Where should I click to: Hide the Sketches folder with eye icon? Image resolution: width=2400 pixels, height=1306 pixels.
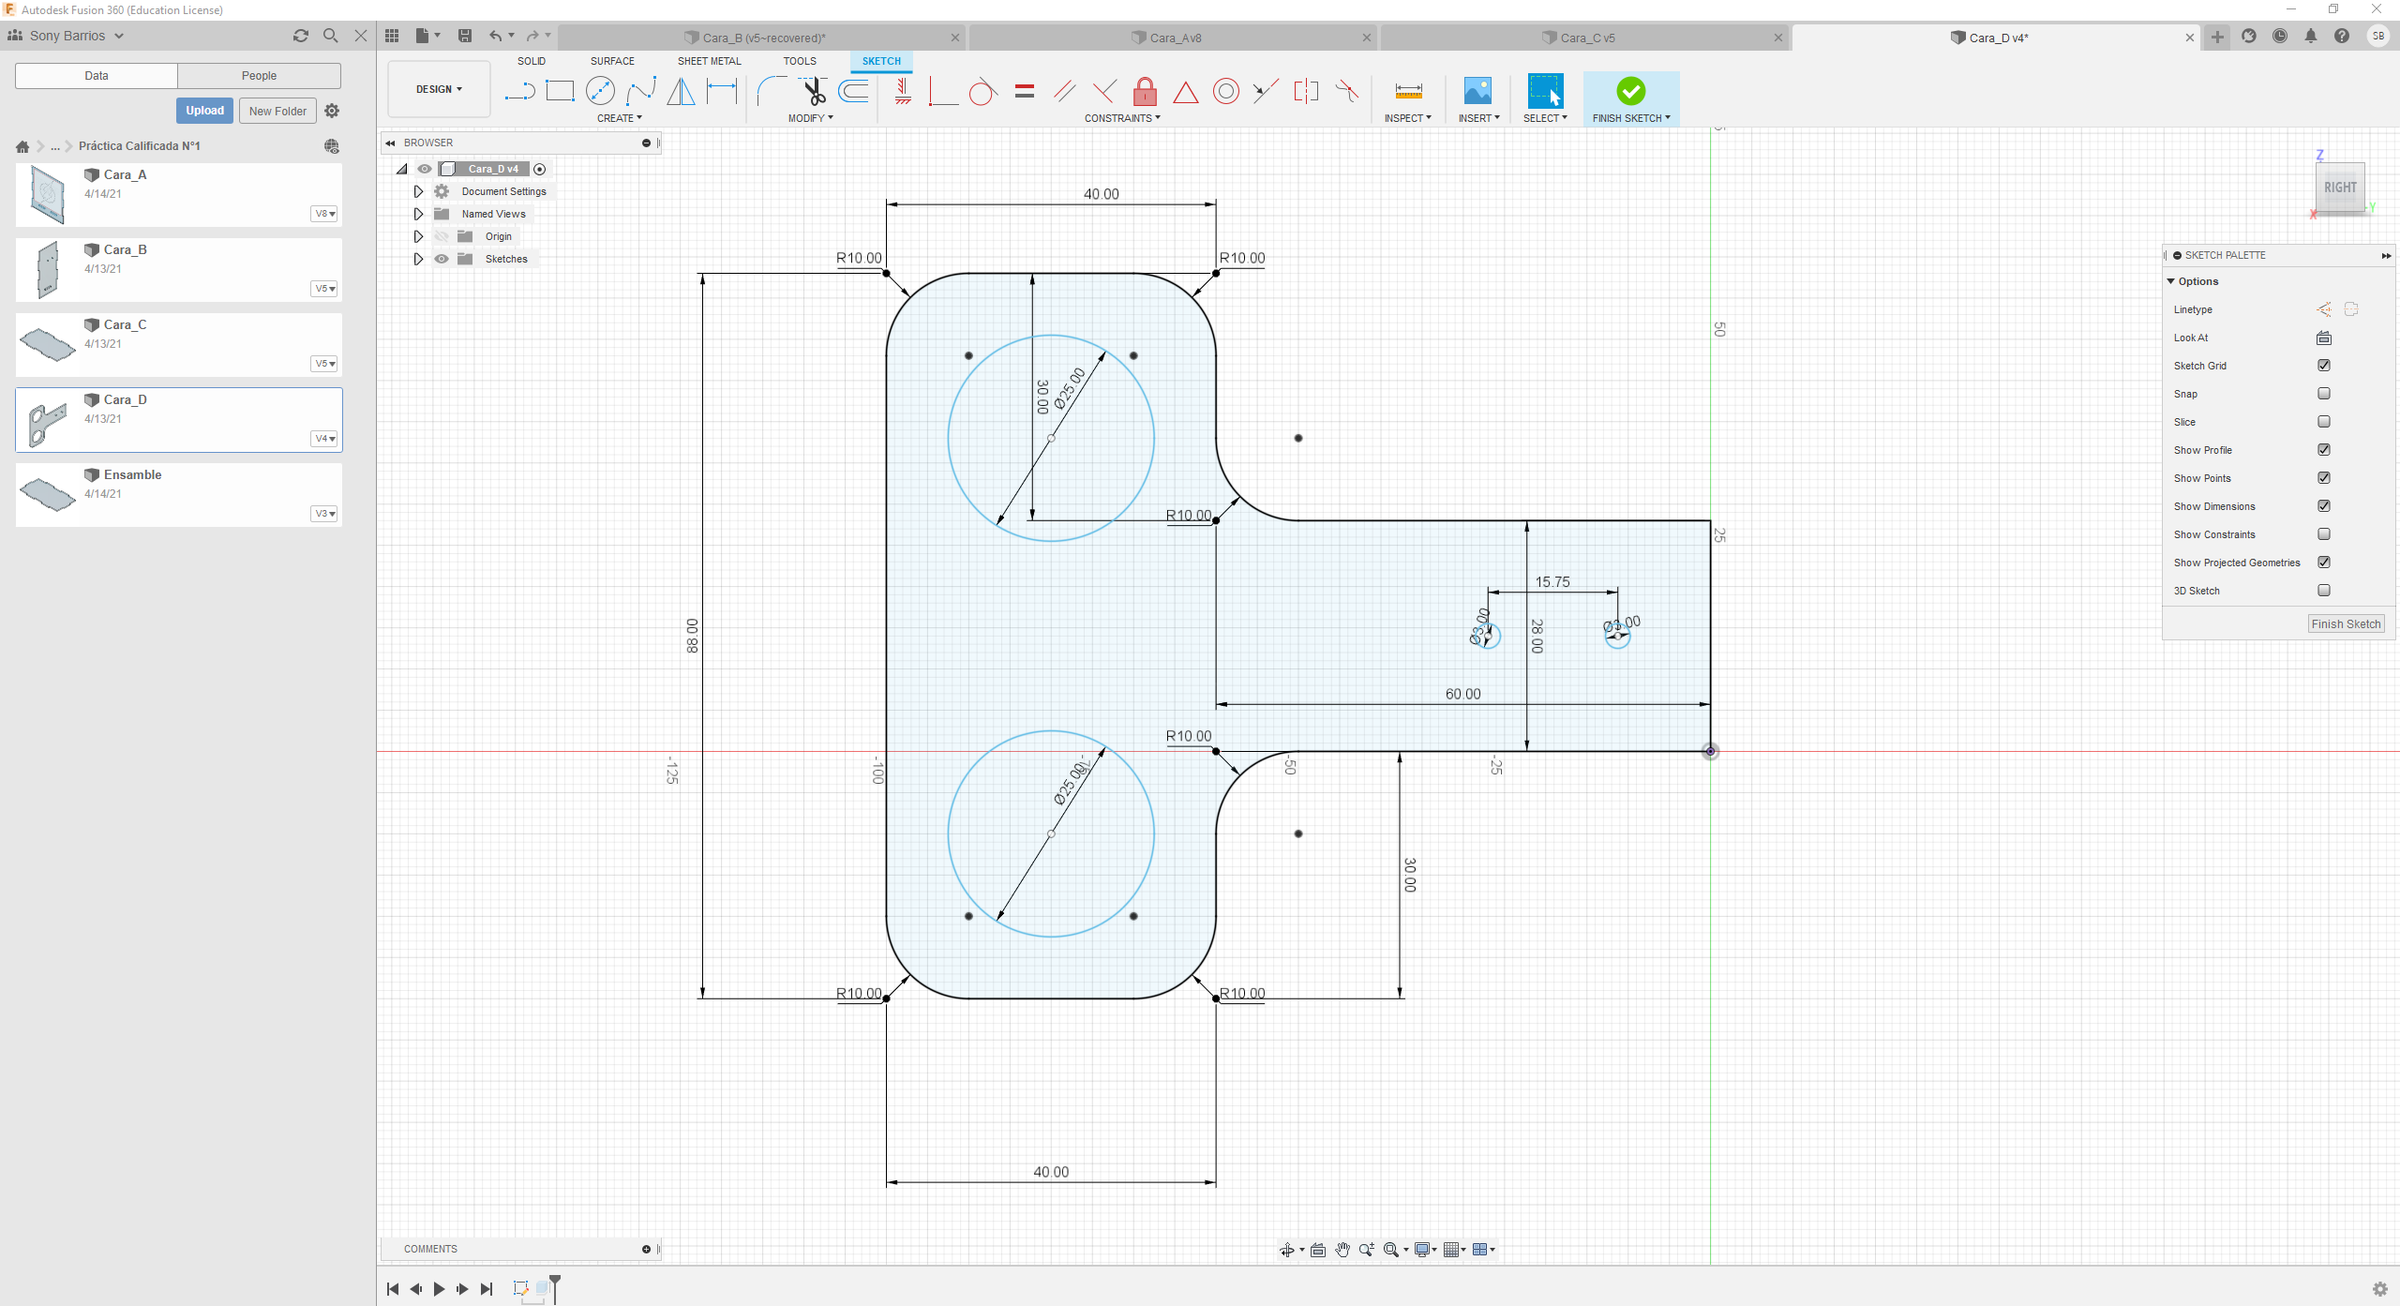441,259
